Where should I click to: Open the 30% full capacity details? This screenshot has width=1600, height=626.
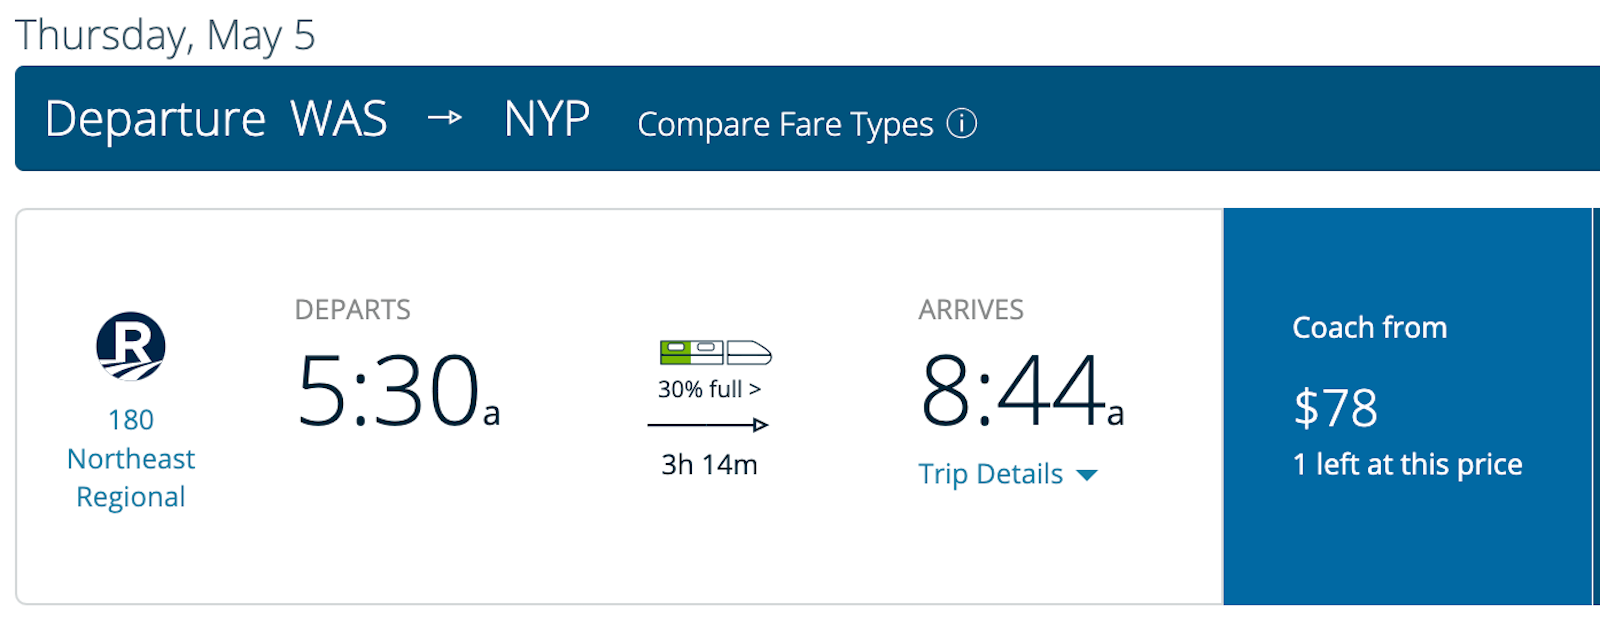(x=707, y=390)
